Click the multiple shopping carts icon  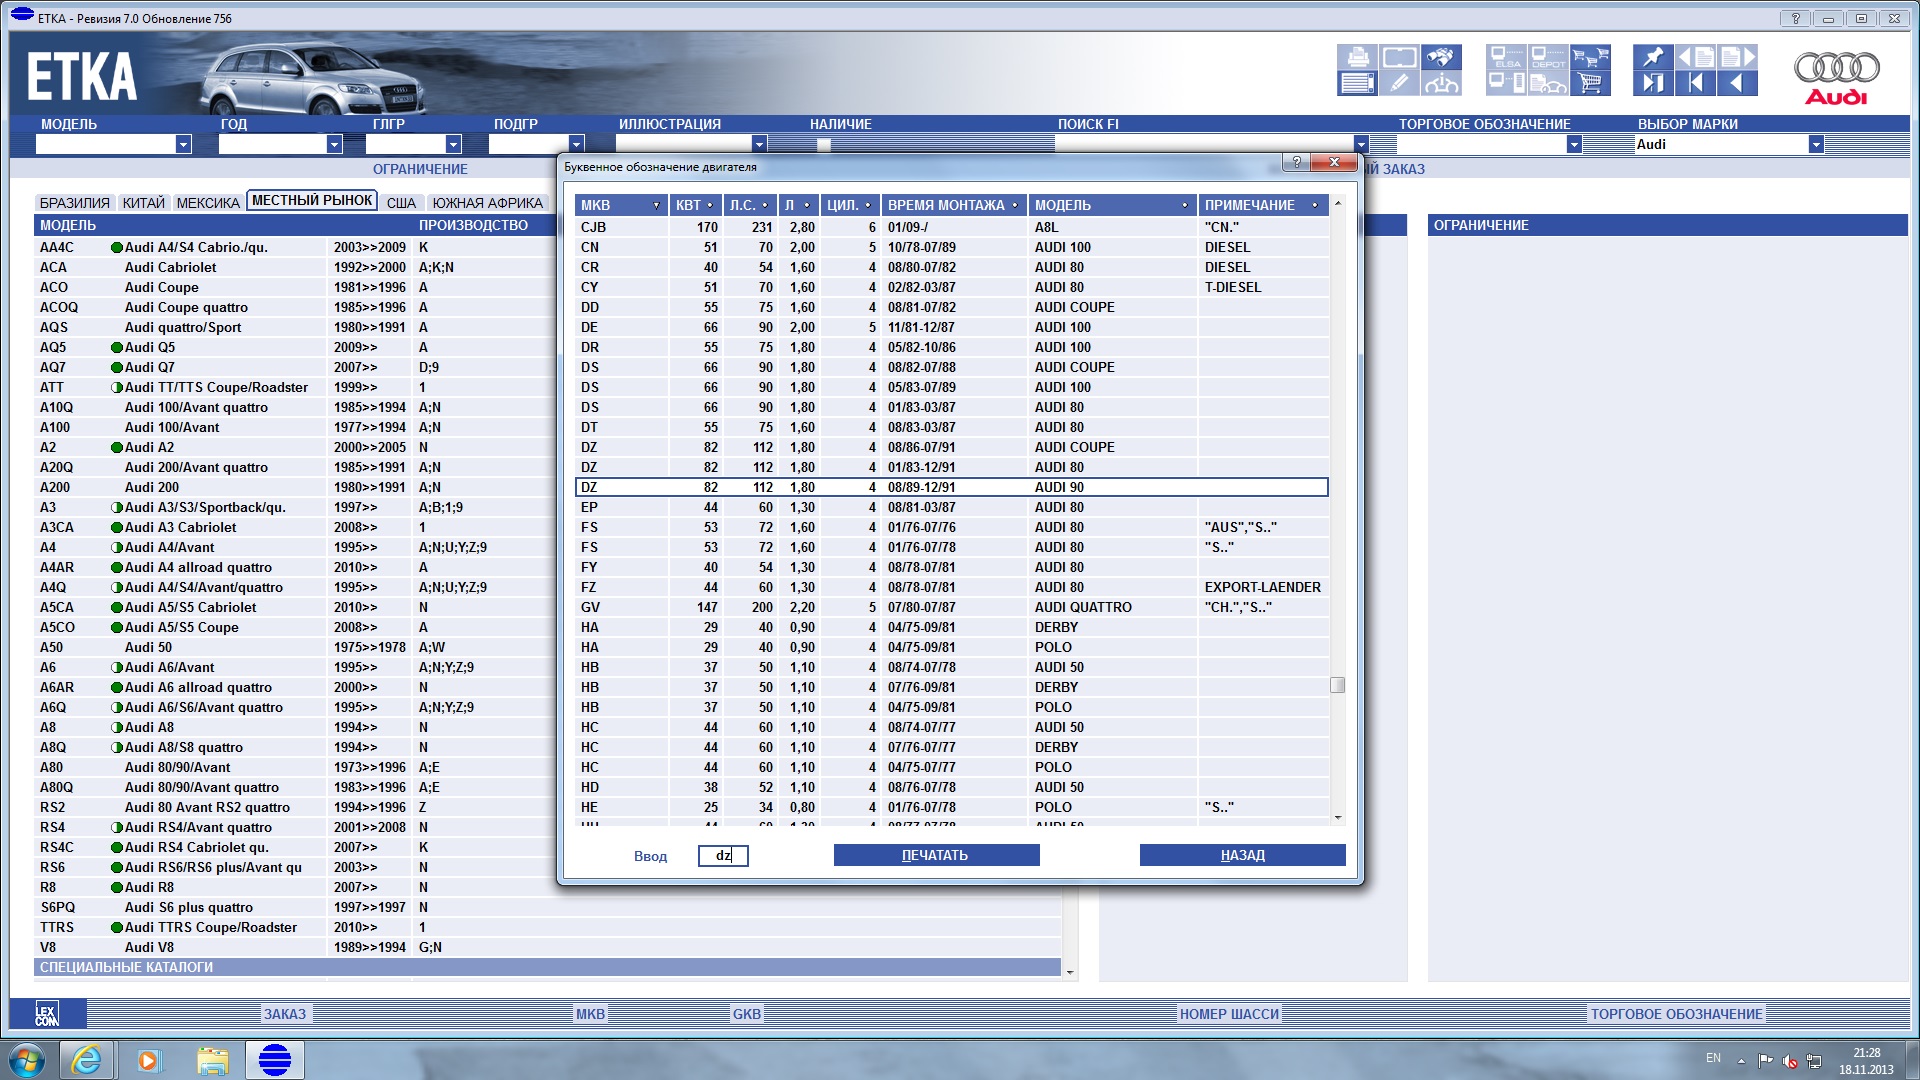(x=1590, y=57)
